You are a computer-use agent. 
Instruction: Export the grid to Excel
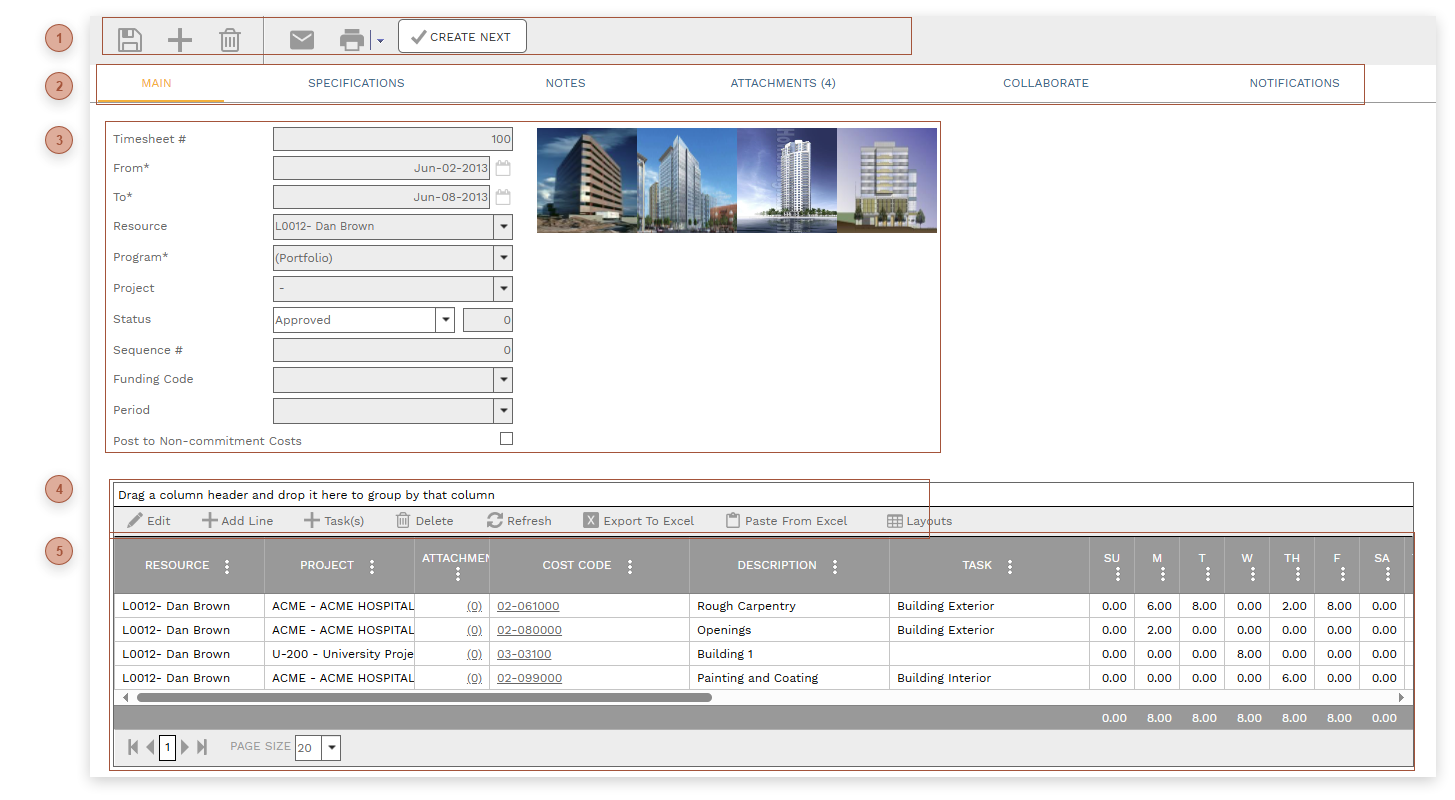coord(640,520)
